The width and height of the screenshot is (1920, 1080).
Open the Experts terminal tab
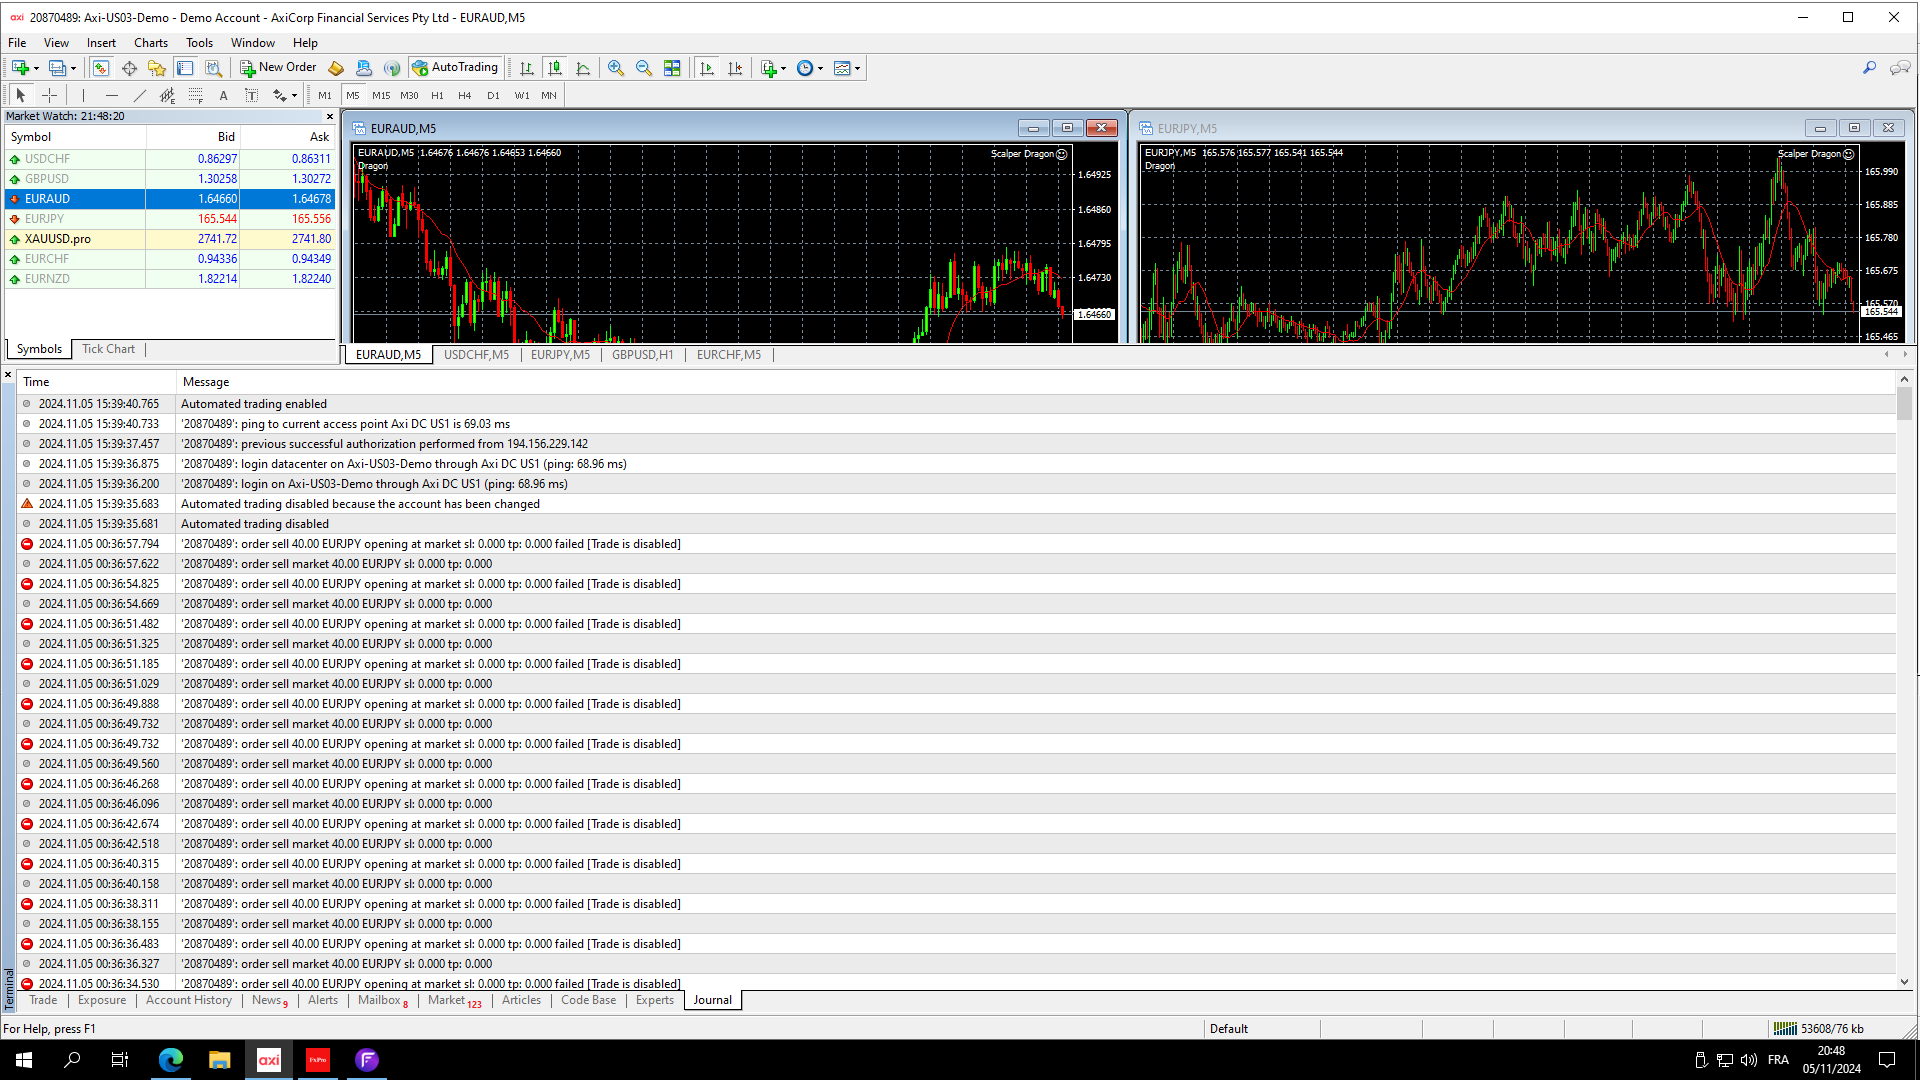coord(655,1000)
